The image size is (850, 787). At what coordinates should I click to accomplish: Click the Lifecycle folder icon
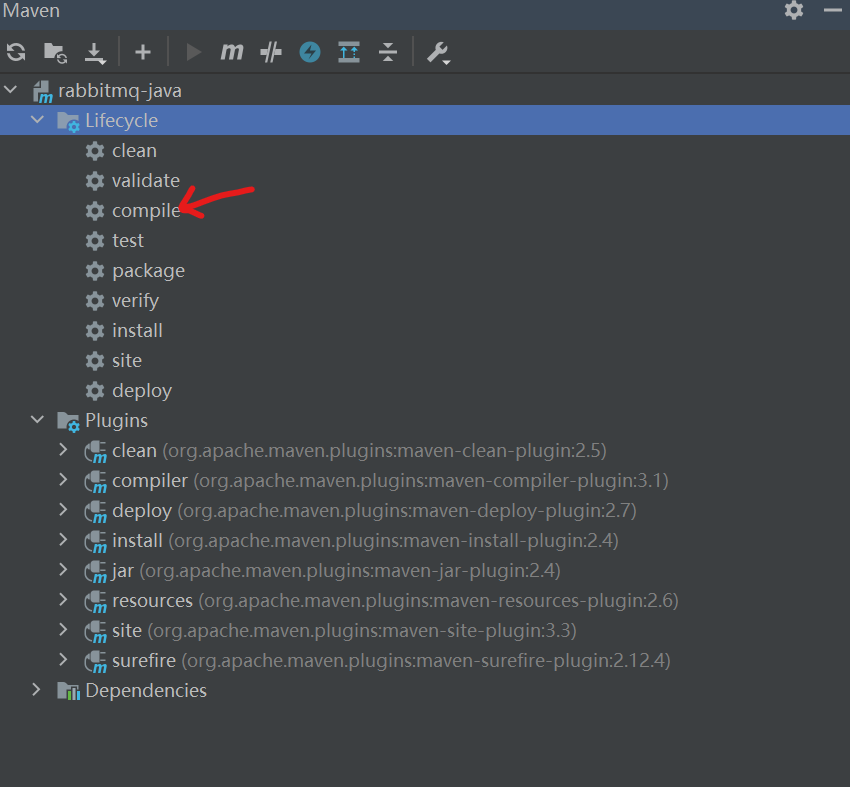68,121
